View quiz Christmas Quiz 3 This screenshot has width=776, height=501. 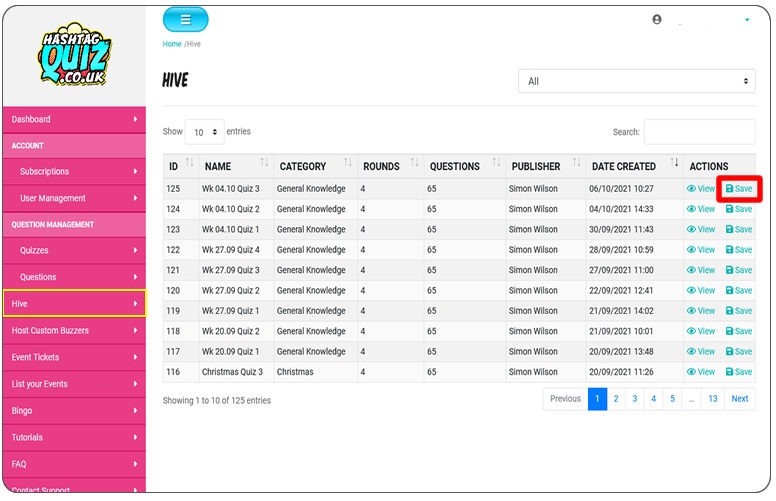point(701,371)
